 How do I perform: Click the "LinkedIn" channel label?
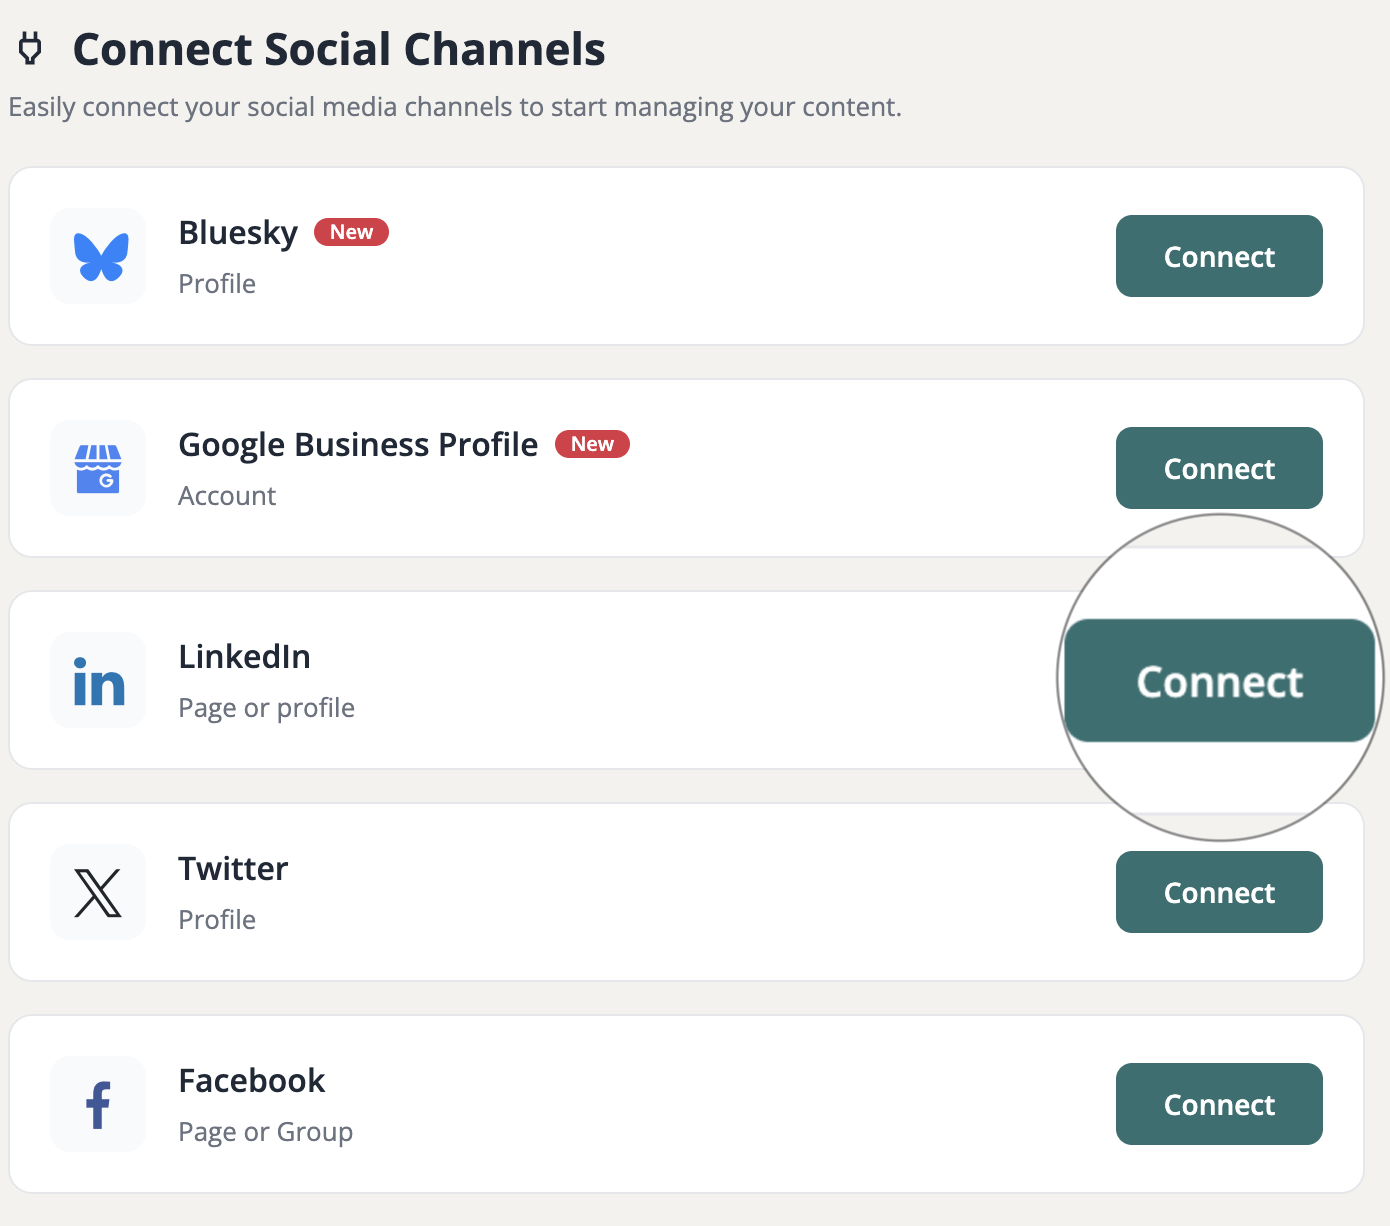[244, 657]
